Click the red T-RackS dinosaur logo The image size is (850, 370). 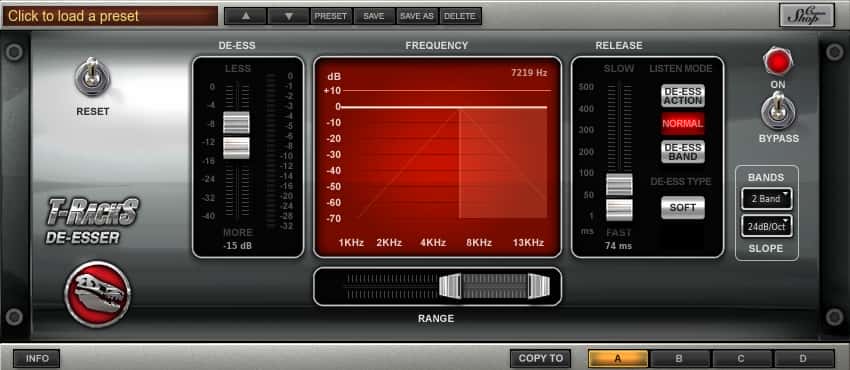pyautogui.click(x=98, y=294)
